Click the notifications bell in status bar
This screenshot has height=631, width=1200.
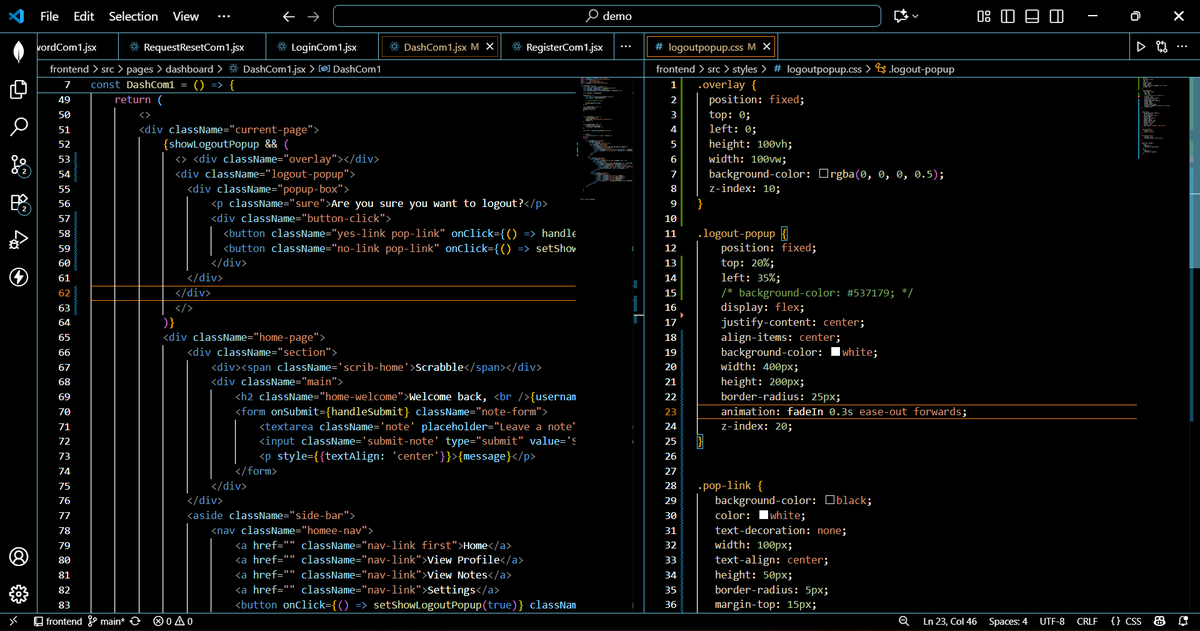click(x=1181, y=621)
